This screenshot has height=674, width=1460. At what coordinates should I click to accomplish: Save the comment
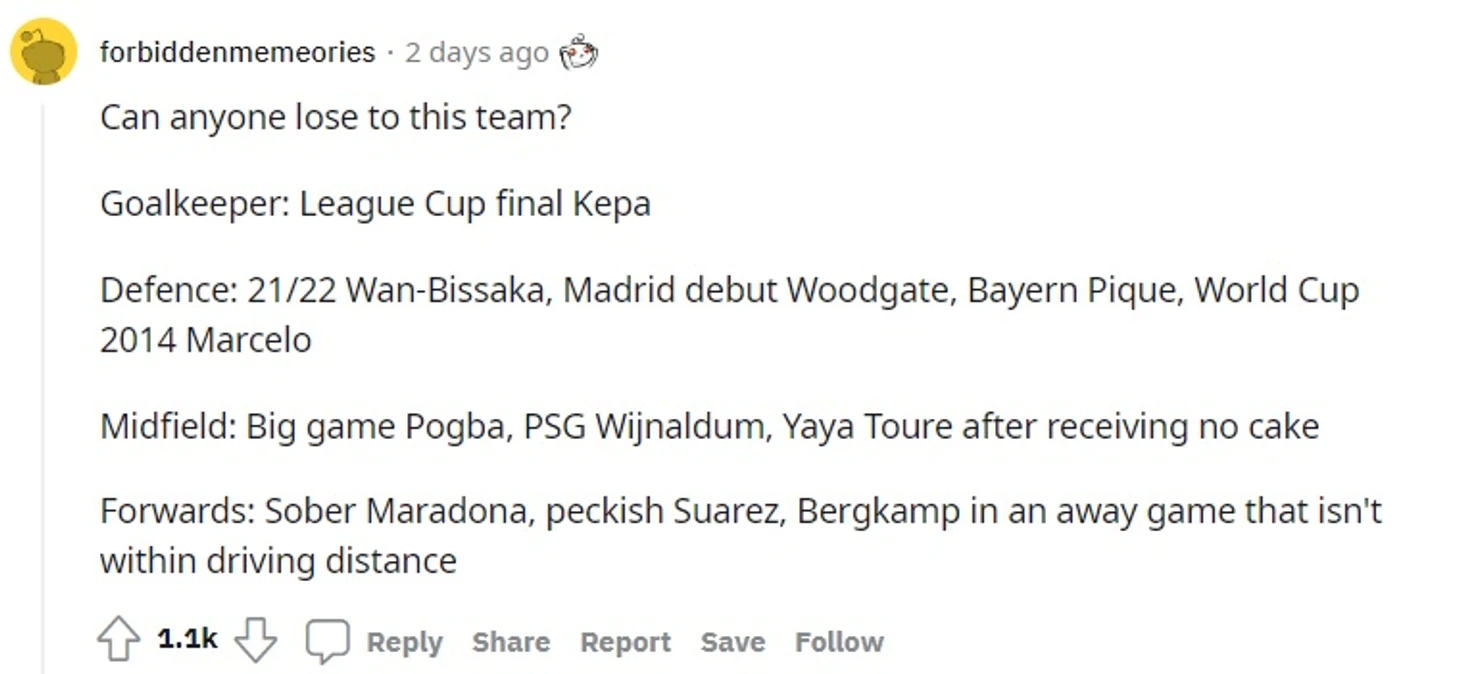click(732, 642)
